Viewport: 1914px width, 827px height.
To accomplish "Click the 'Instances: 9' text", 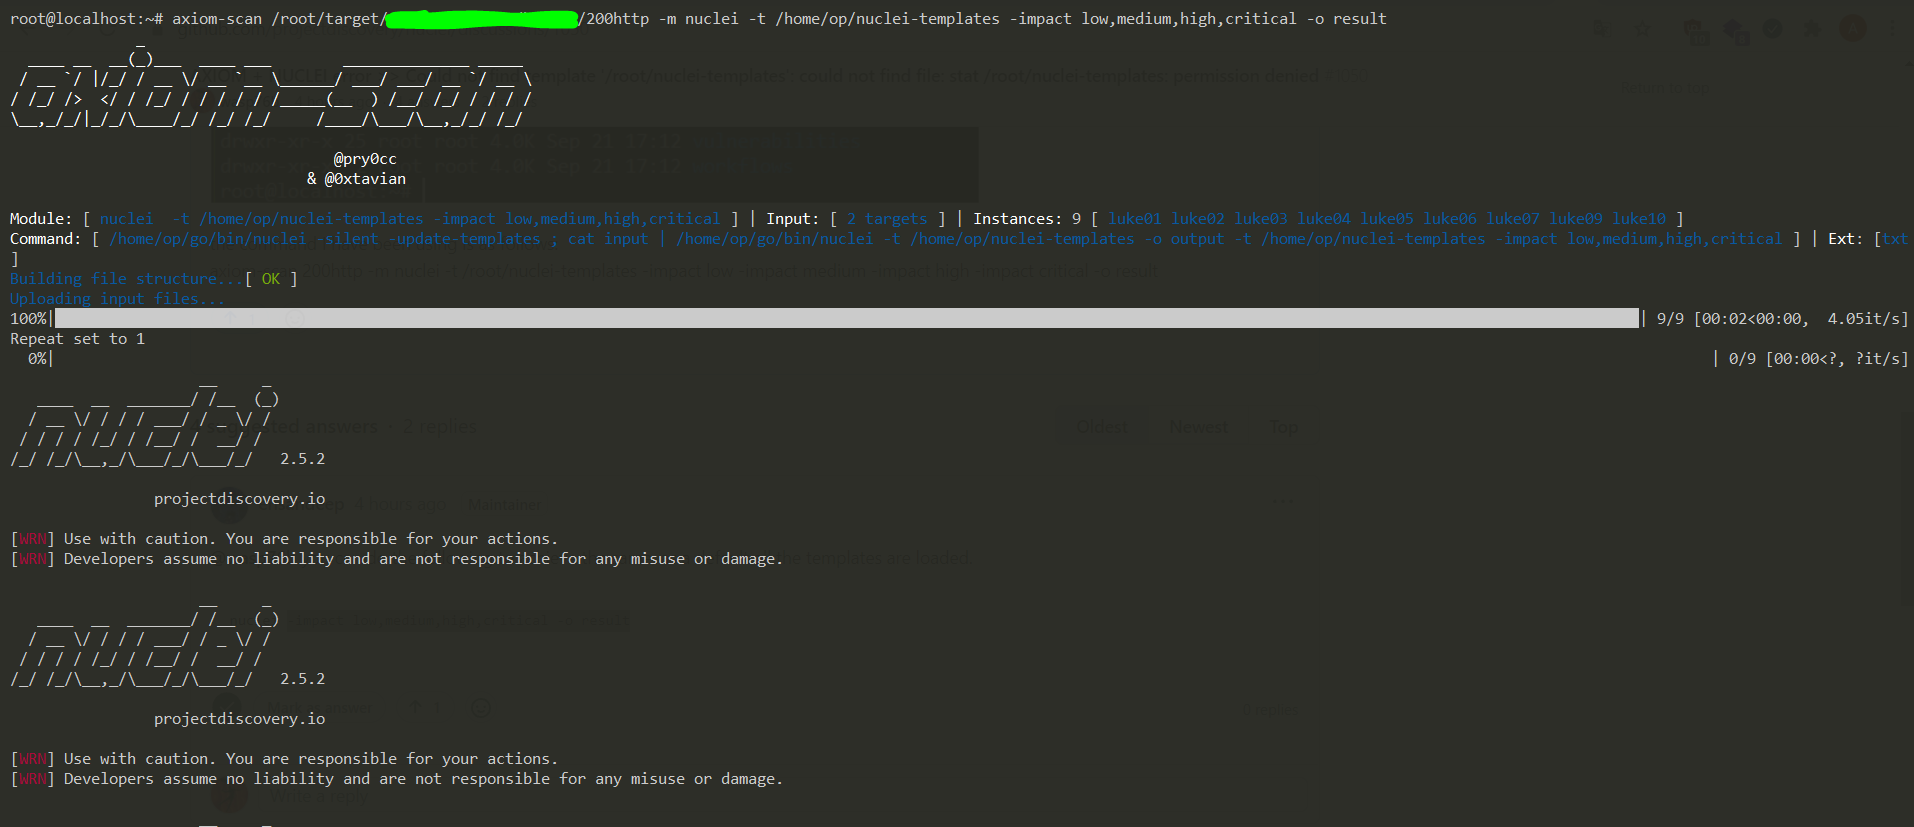I will (x=1027, y=219).
